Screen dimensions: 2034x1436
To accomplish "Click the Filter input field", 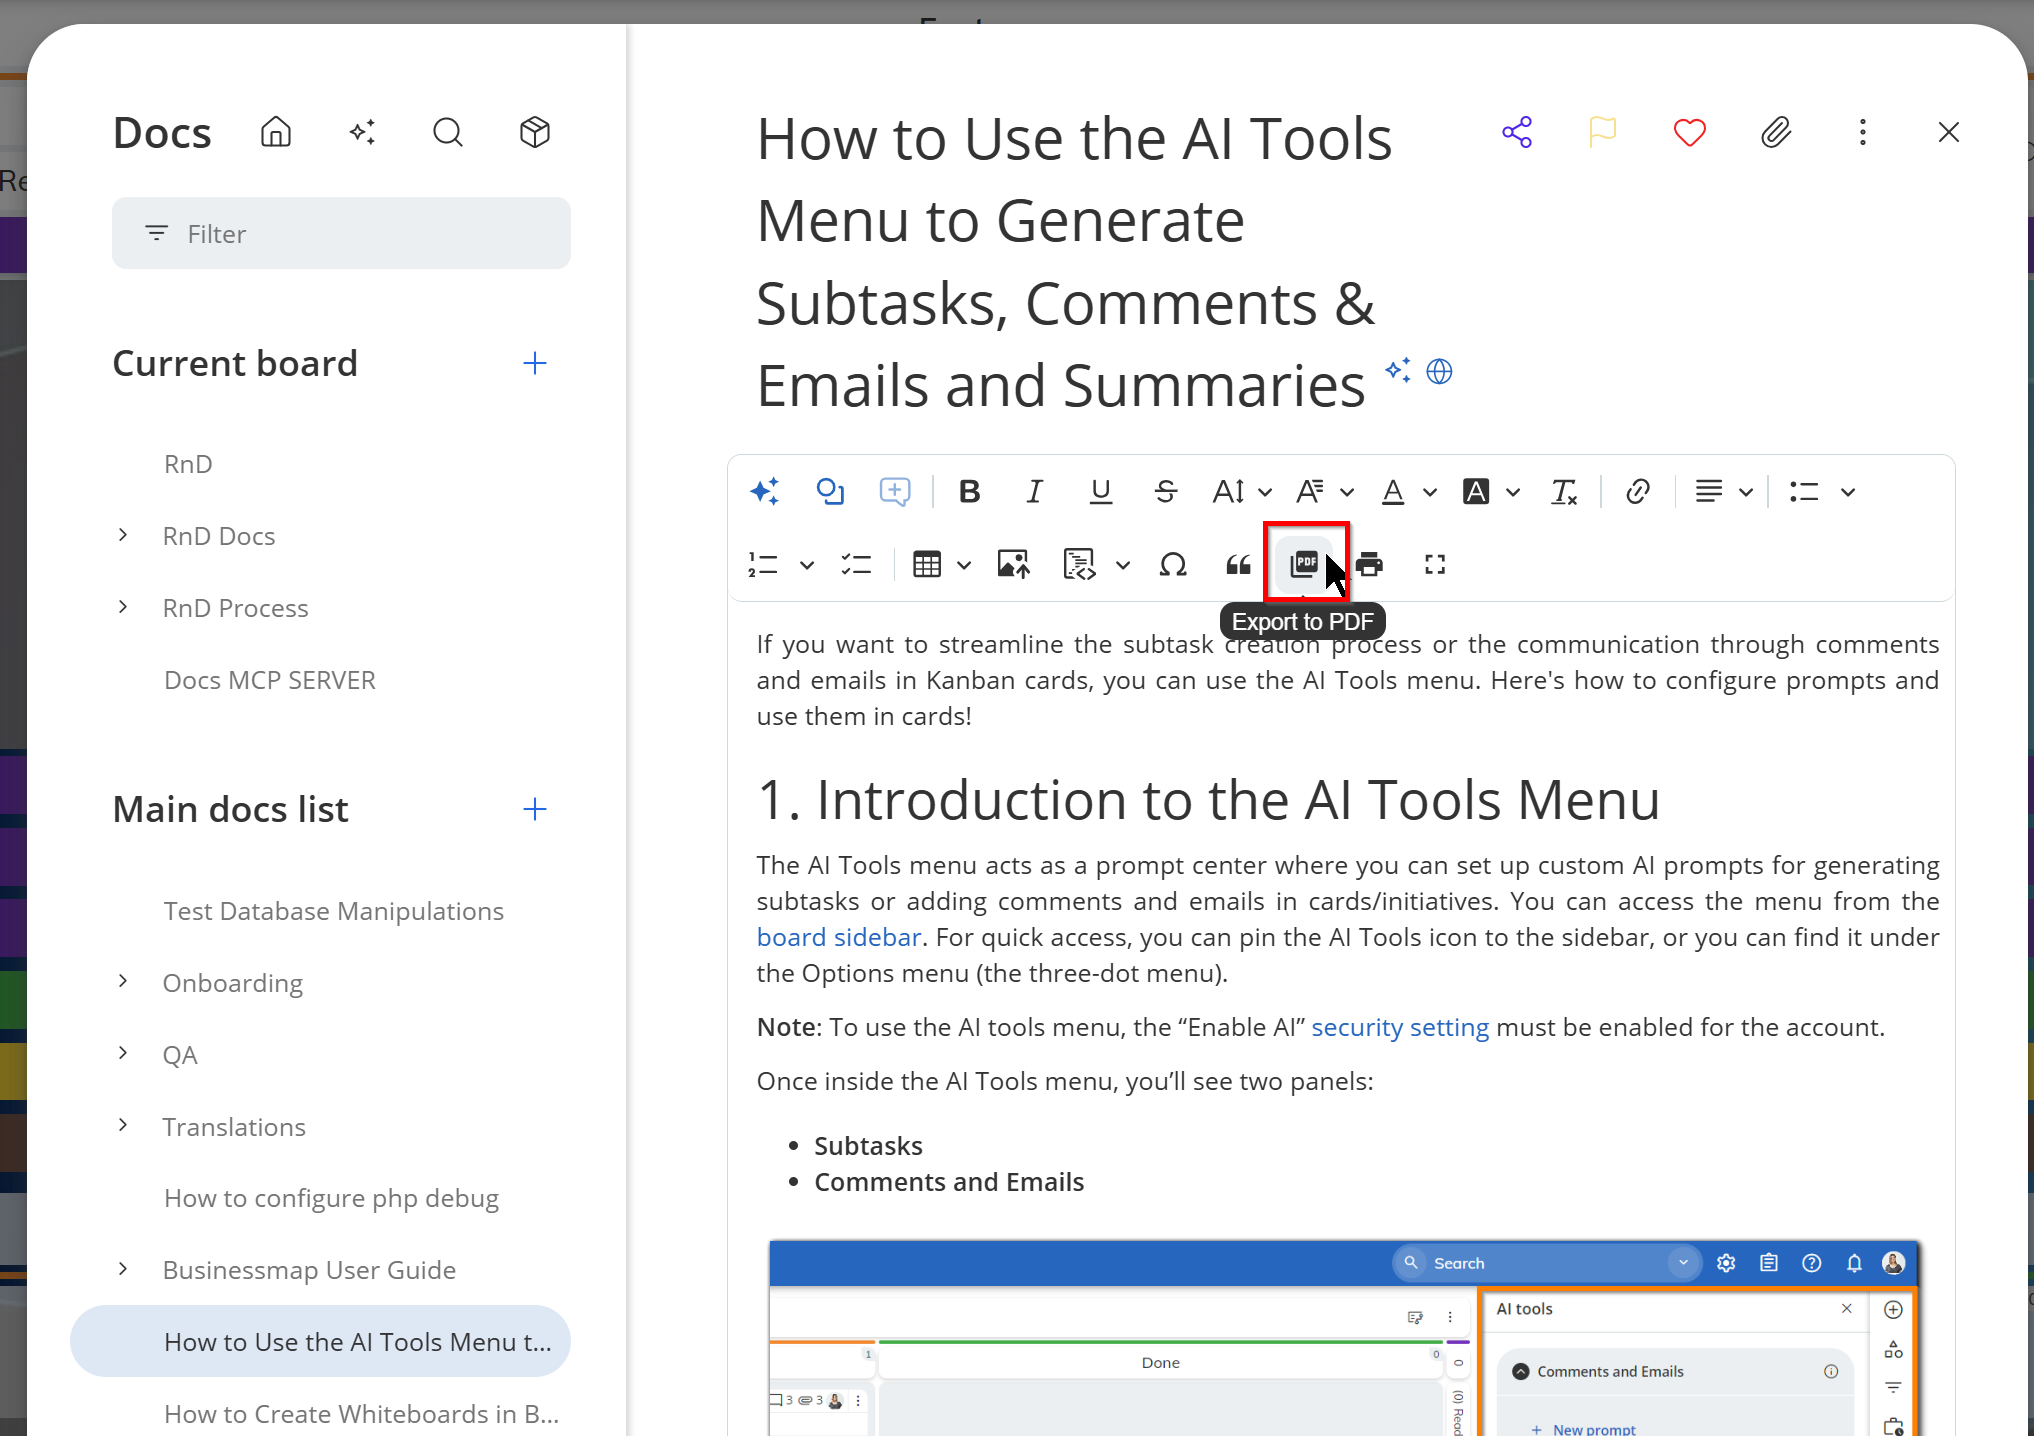I will tap(341, 233).
